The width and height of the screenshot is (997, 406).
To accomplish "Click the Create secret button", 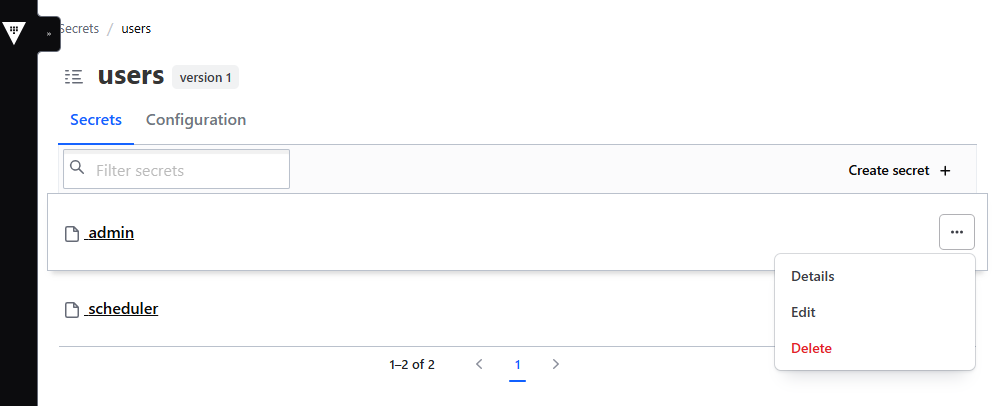I will point(899,170).
